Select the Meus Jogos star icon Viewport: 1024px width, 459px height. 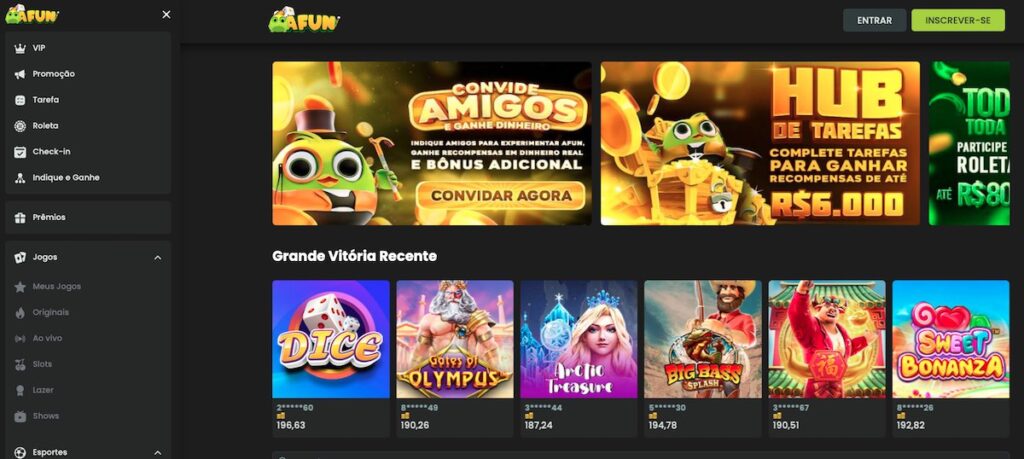tap(20, 287)
